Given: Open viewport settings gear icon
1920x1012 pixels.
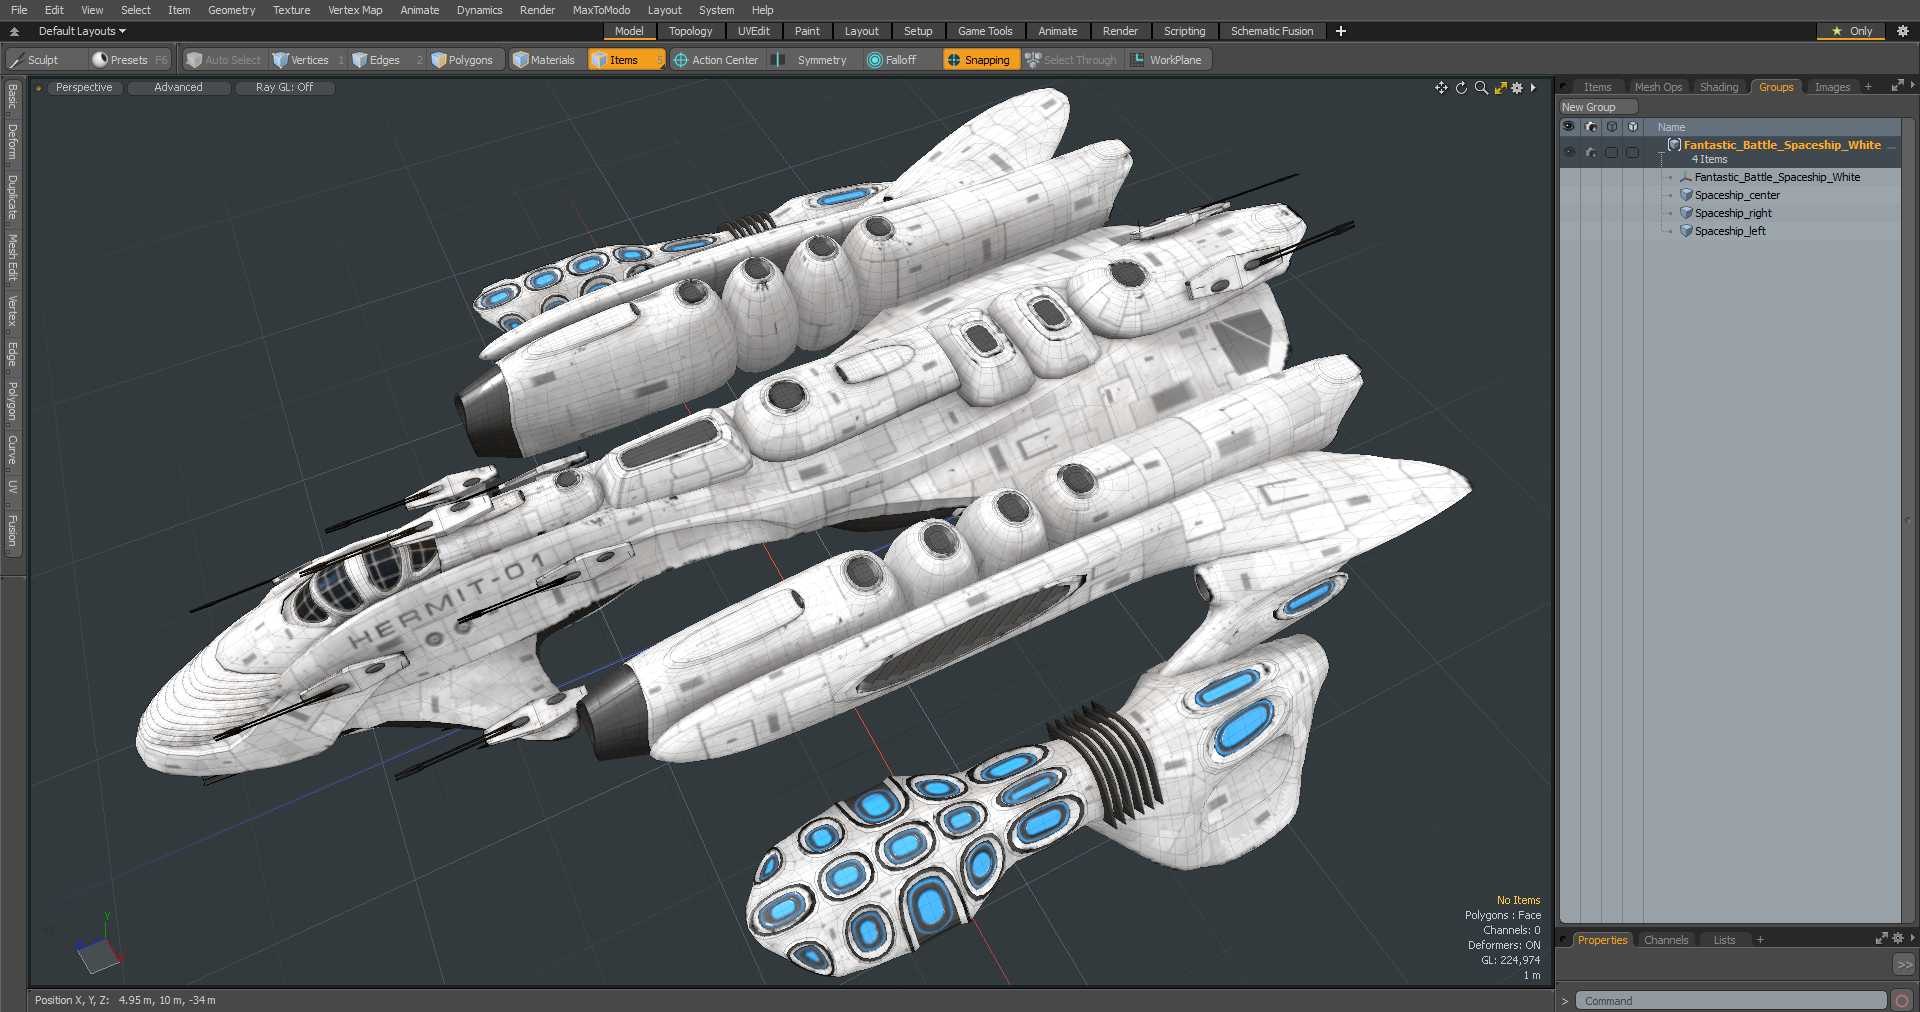Looking at the screenshot, I should [x=1517, y=88].
